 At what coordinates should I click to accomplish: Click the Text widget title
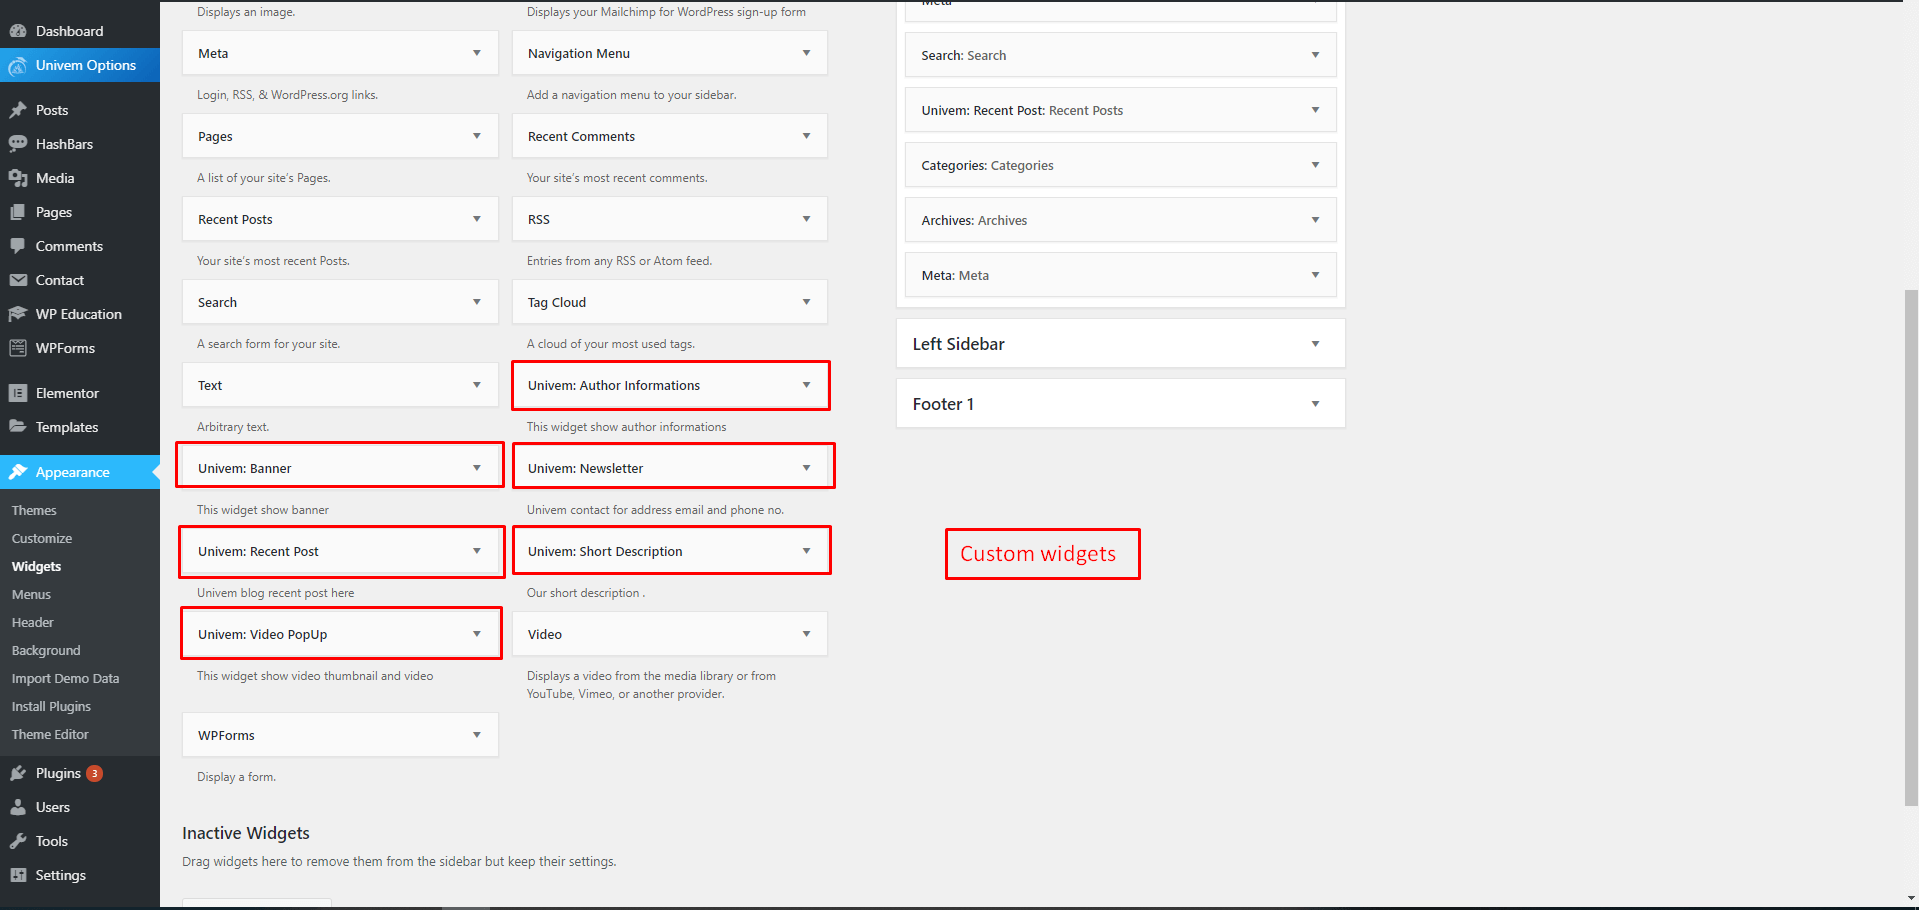210,385
